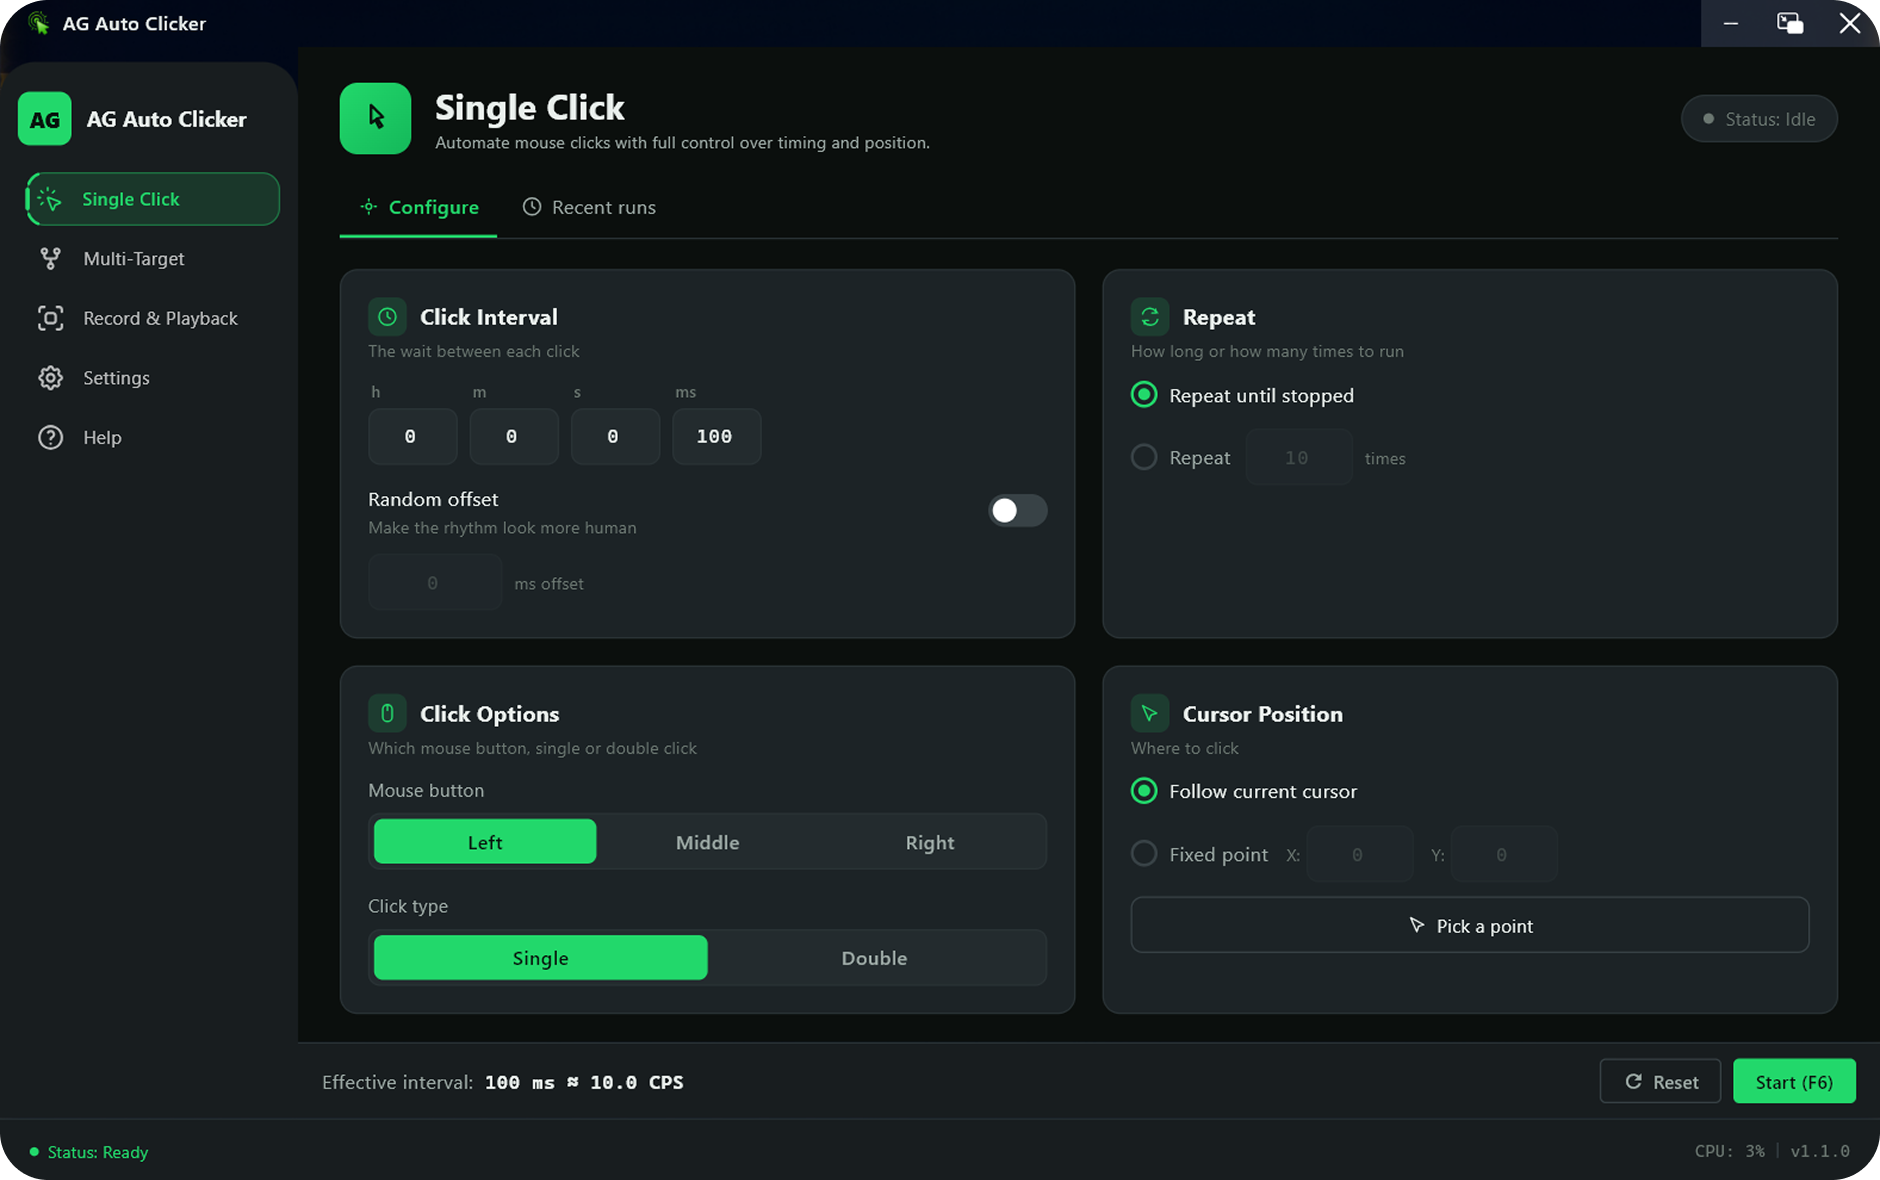The height and width of the screenshot is (1180, 1880).
Task: Click the Start (F6) button
Action: (x=1794, y=1082)
